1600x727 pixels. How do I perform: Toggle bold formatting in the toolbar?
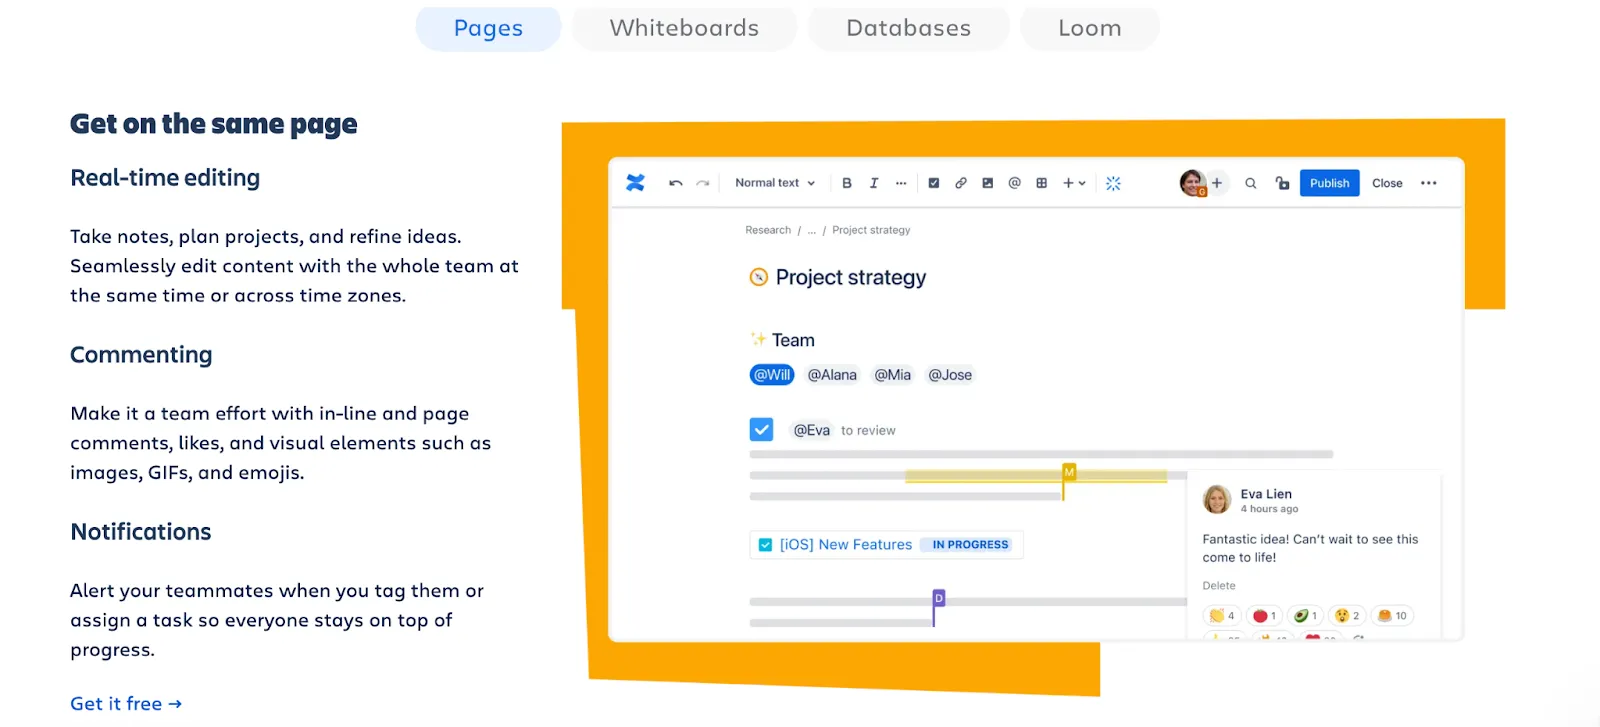click(847, 183)
